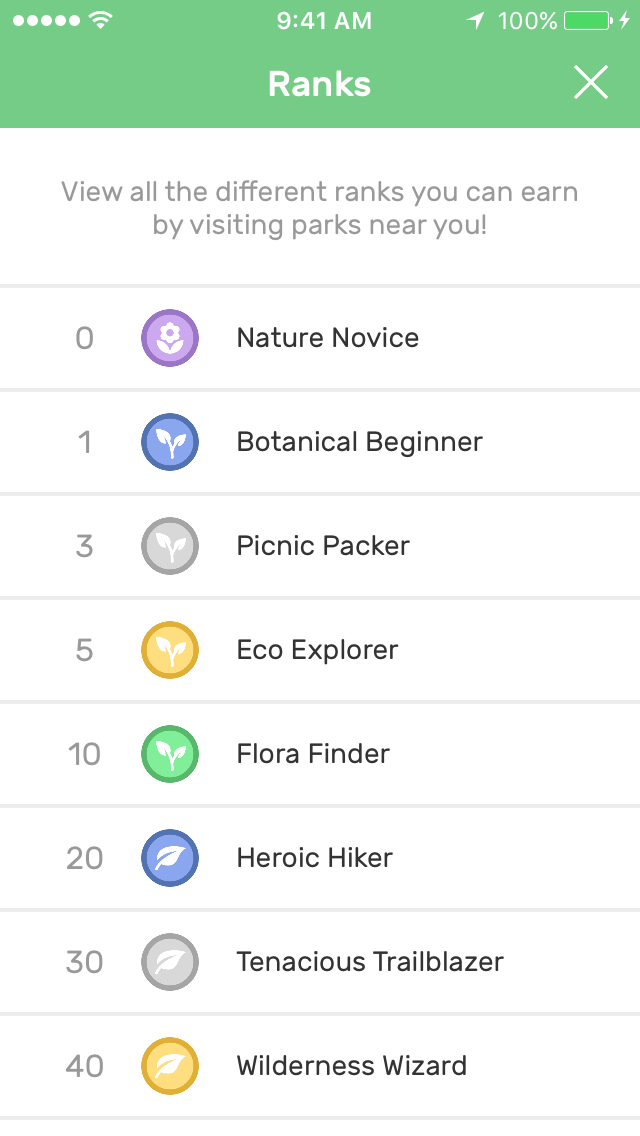Screen dimensions: 640x1136
Task: Tap the Ranks header title
Action: pyautogui.click(x=319, y=84)
